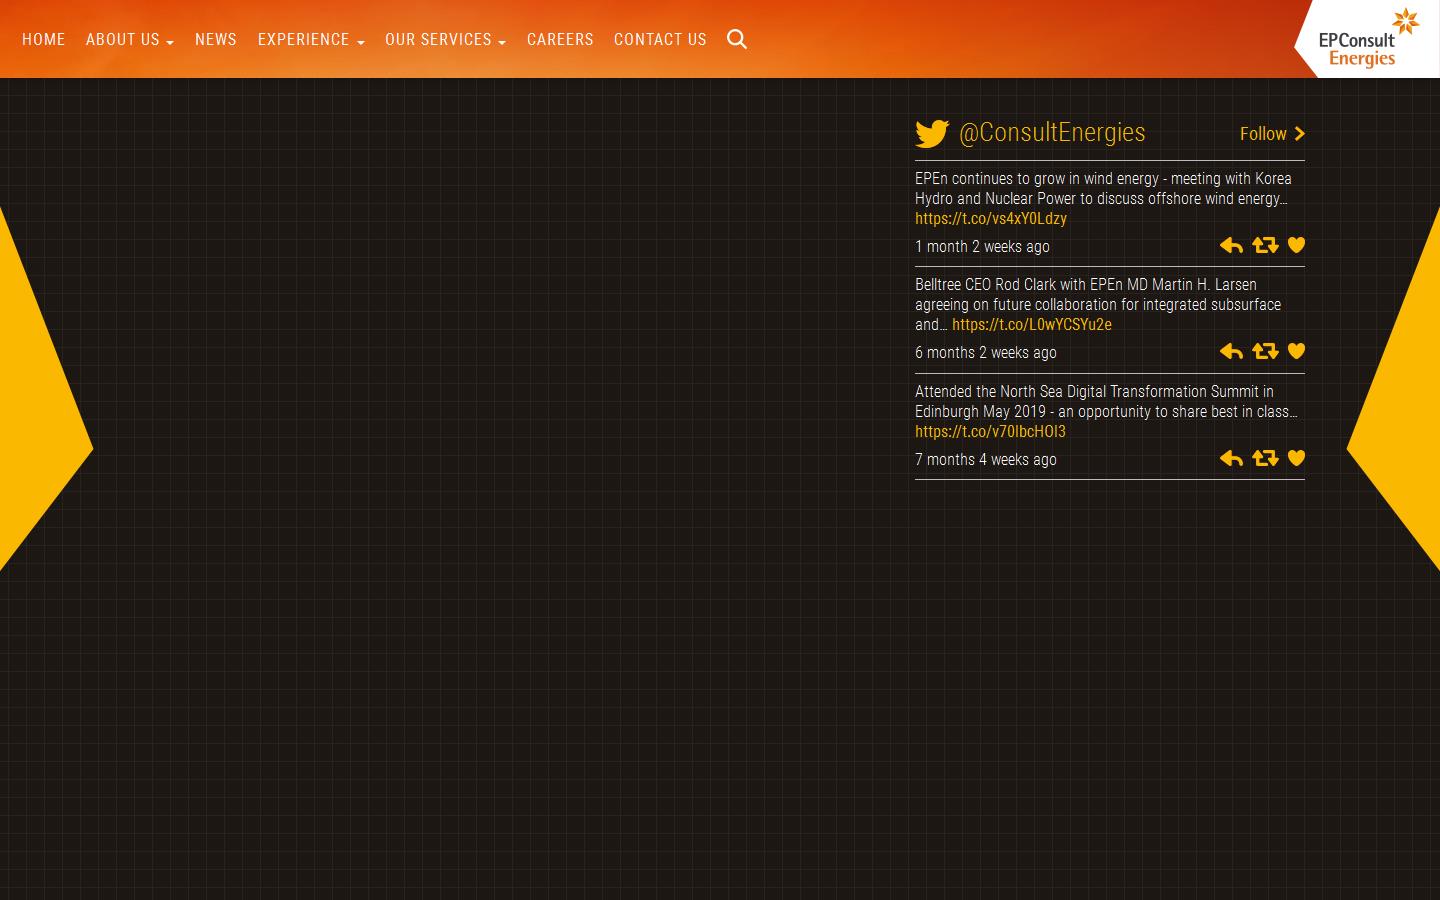Open the t.co/vs4xY0Ldzy tweet link

991,219
